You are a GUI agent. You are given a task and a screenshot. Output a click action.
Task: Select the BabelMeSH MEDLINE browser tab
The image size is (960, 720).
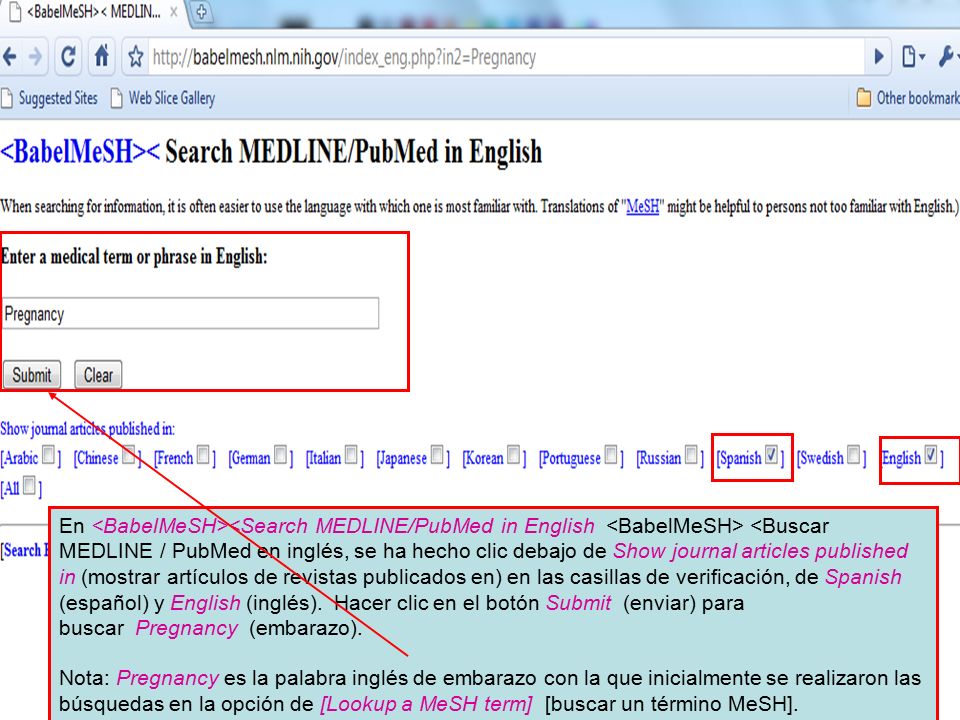[92, 12]
